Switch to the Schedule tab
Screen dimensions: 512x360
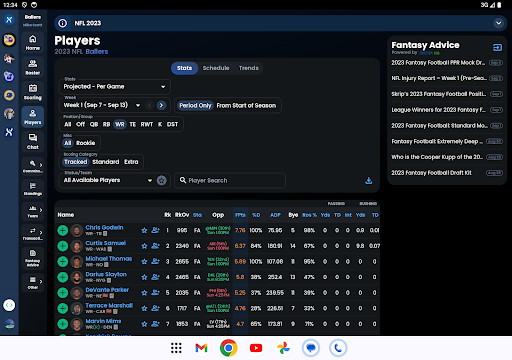pyautogui.click(x=216, y=68)
